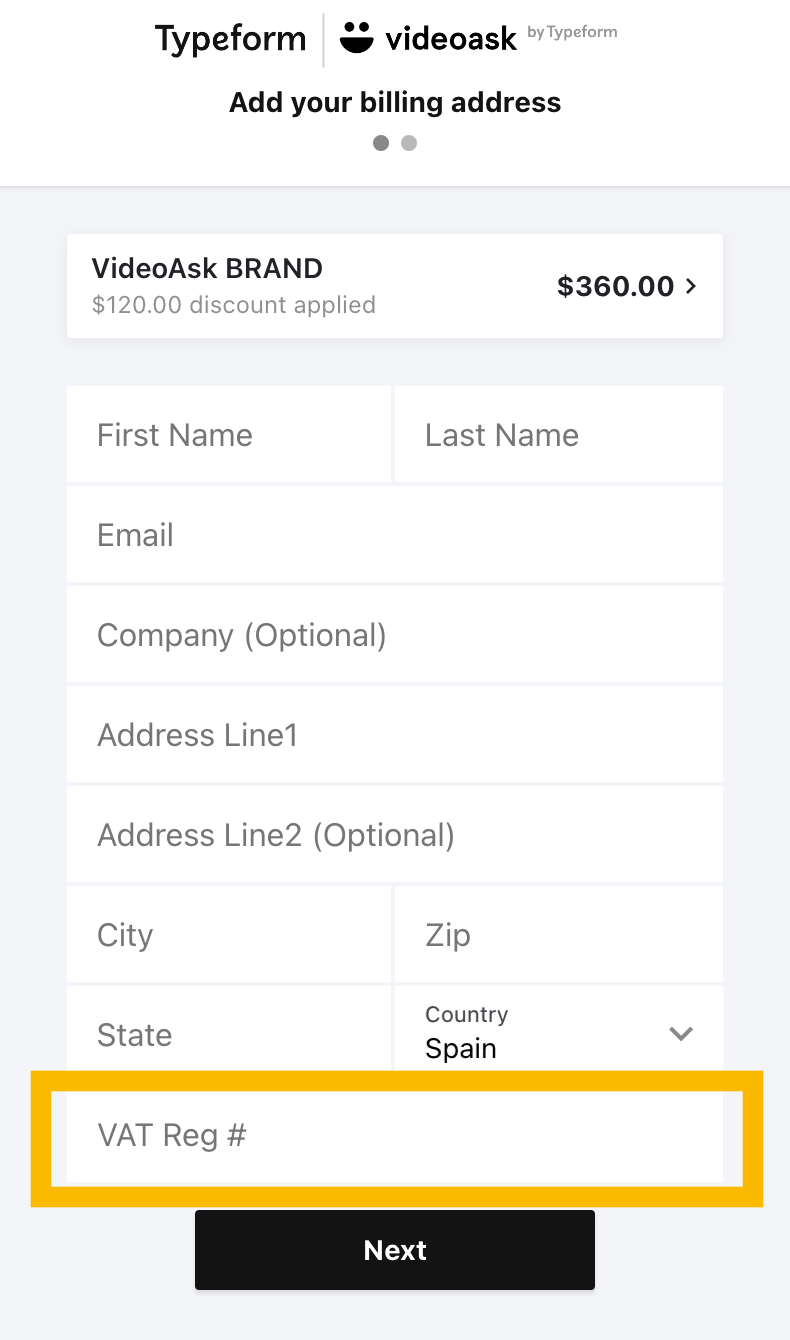The width and height of the screenshot is (790, 1340).
Task: Open the Country dropdown arrow
Action: coord(681,1034)
